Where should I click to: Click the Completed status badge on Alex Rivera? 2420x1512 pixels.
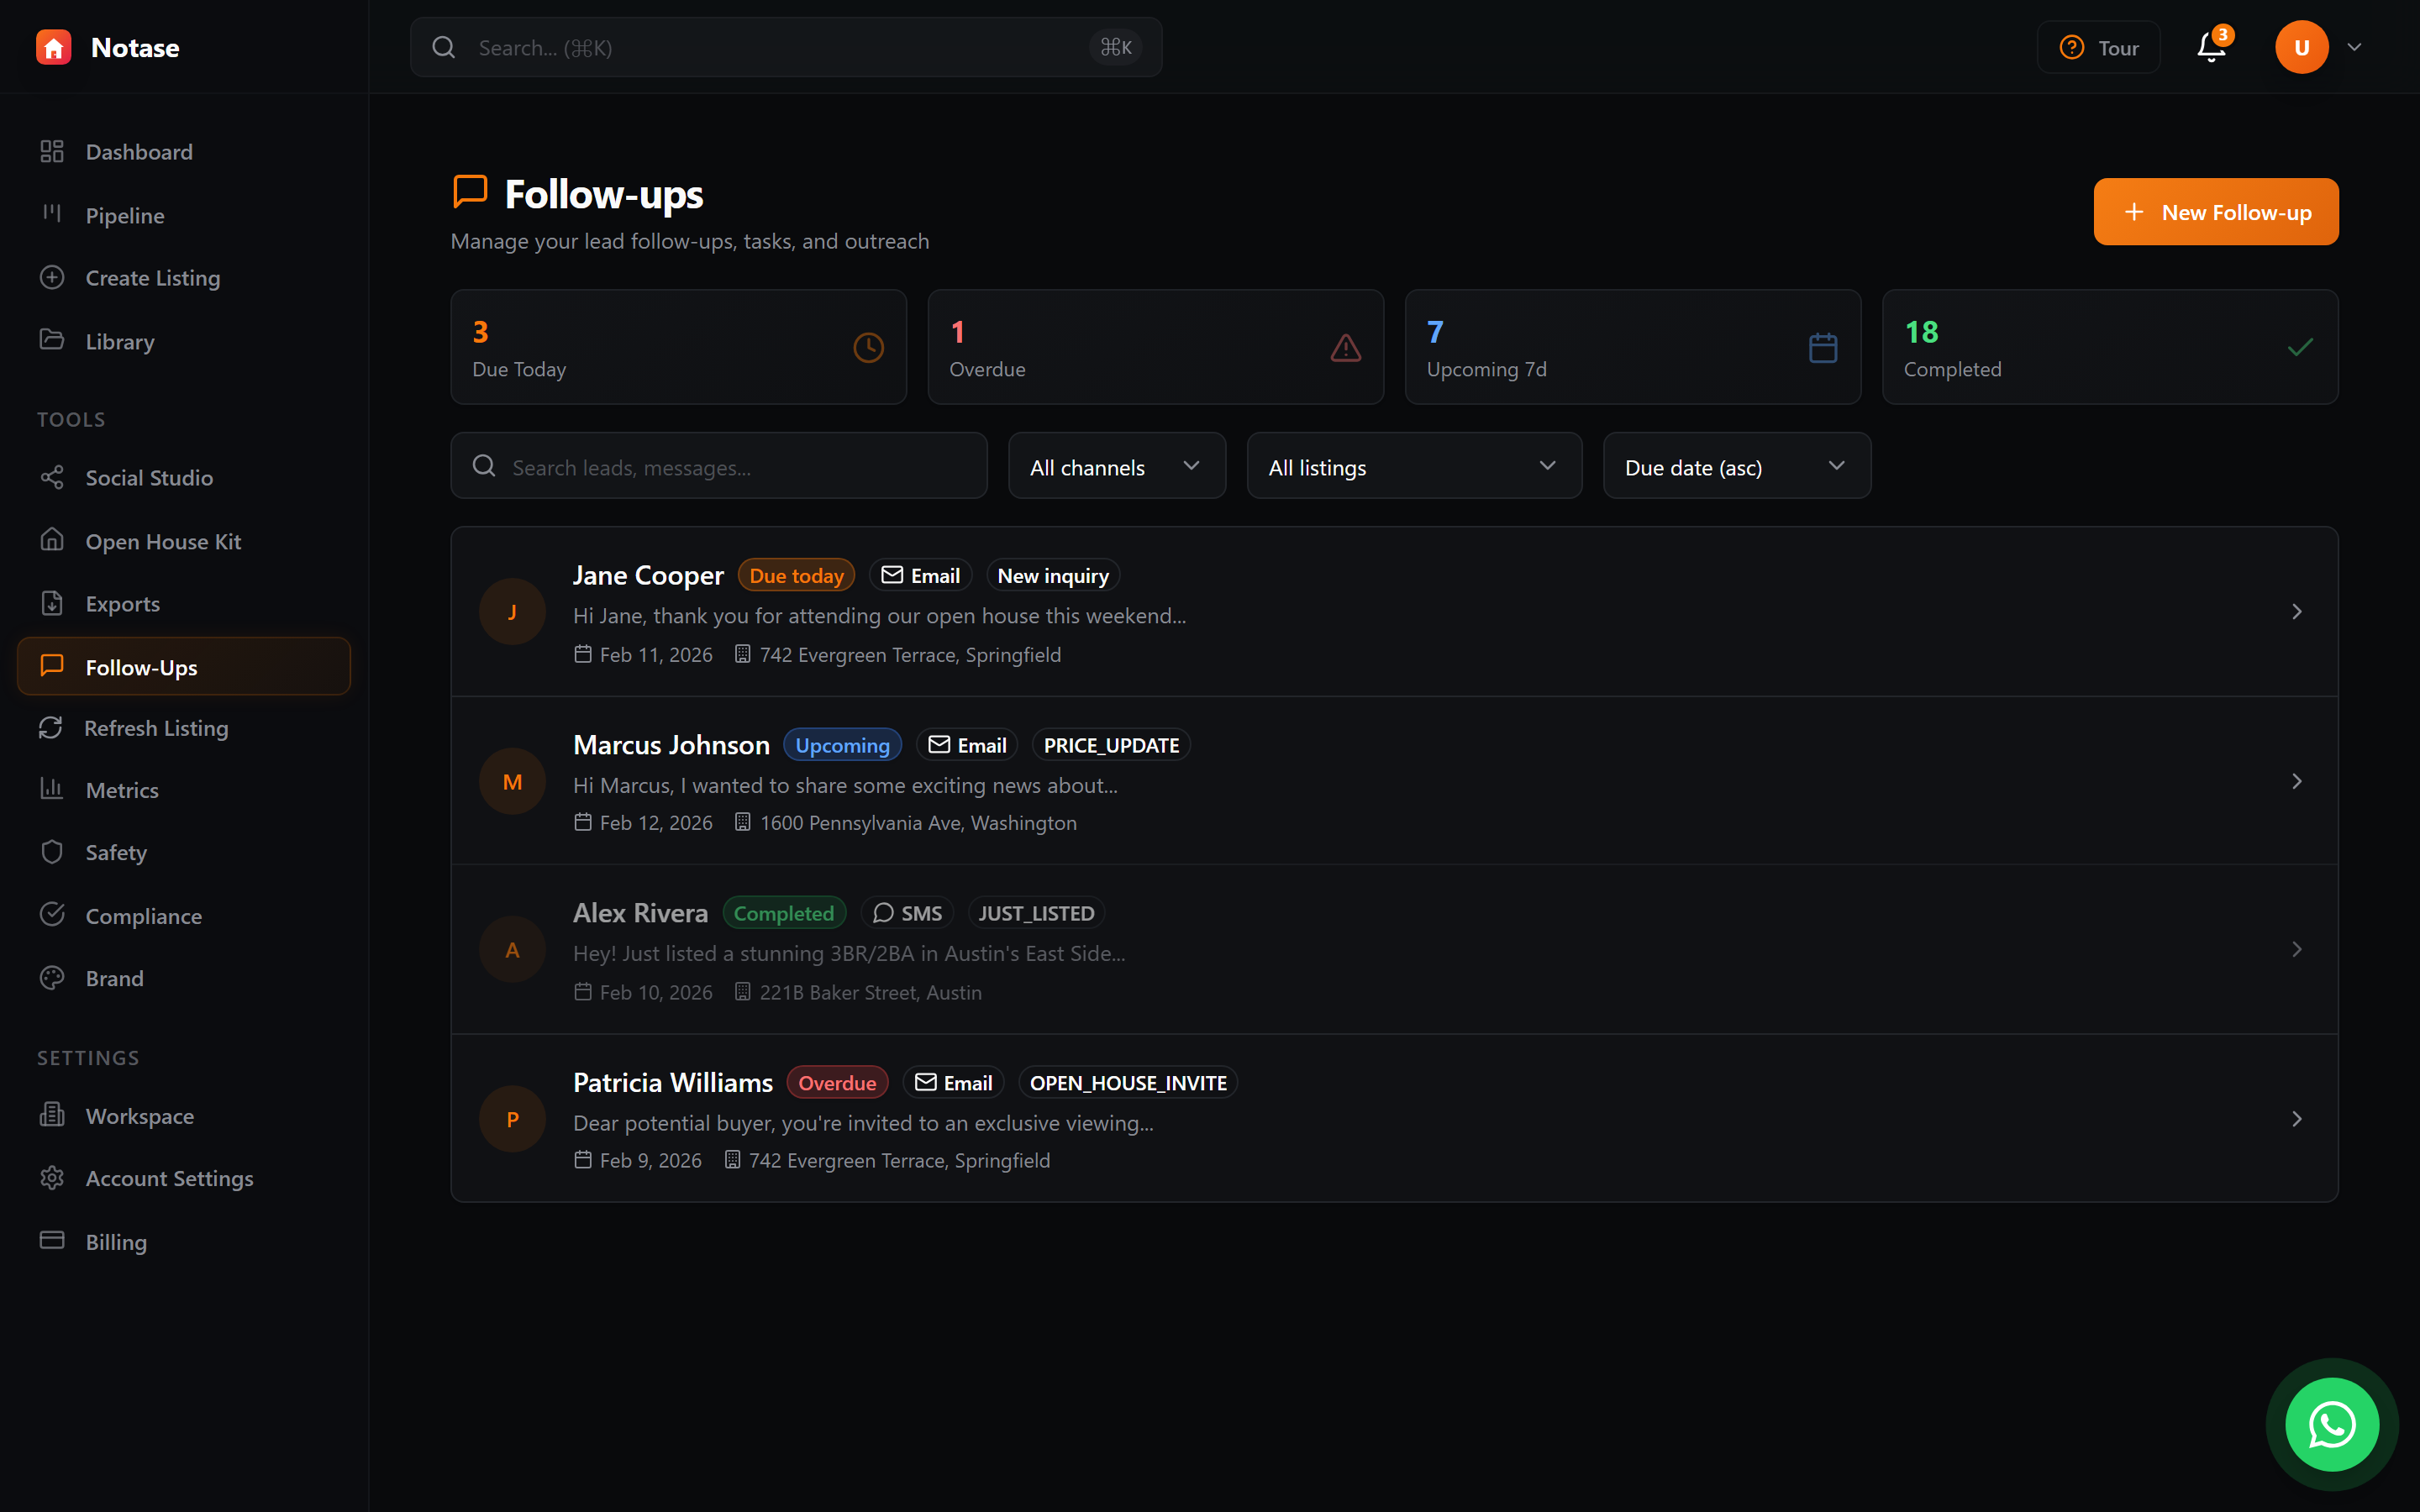coord(784,912)
